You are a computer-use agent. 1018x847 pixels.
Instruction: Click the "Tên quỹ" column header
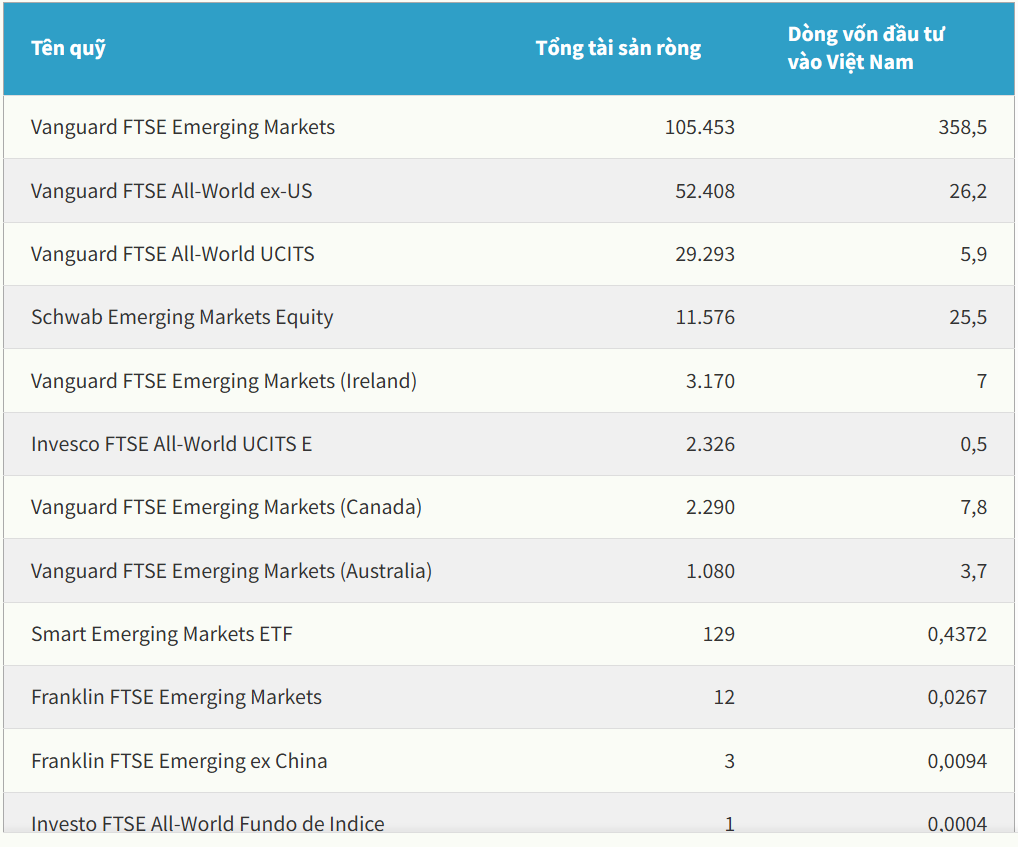pos(68,48)
